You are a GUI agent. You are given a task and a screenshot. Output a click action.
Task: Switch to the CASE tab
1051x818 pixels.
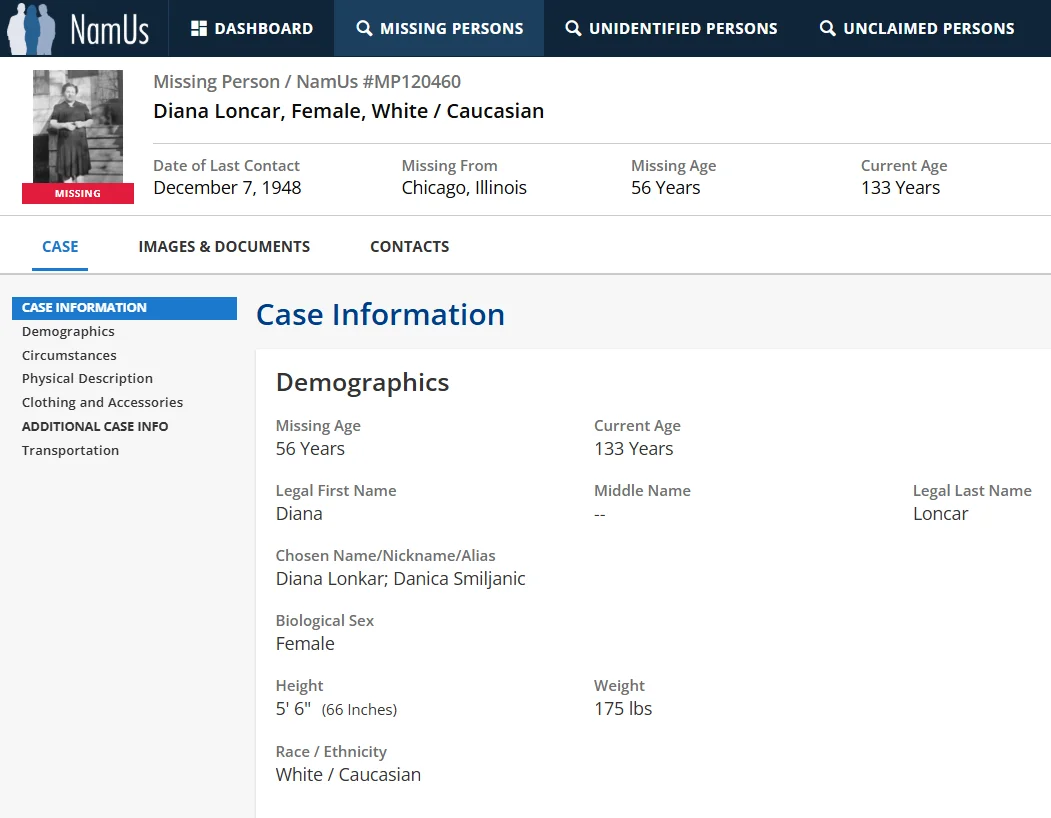60,247
